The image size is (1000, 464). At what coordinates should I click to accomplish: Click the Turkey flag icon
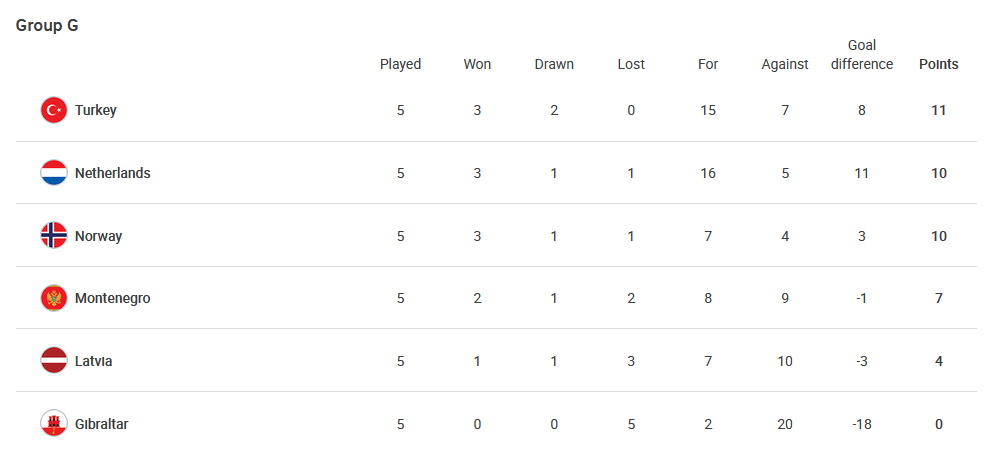click(54, 110)
